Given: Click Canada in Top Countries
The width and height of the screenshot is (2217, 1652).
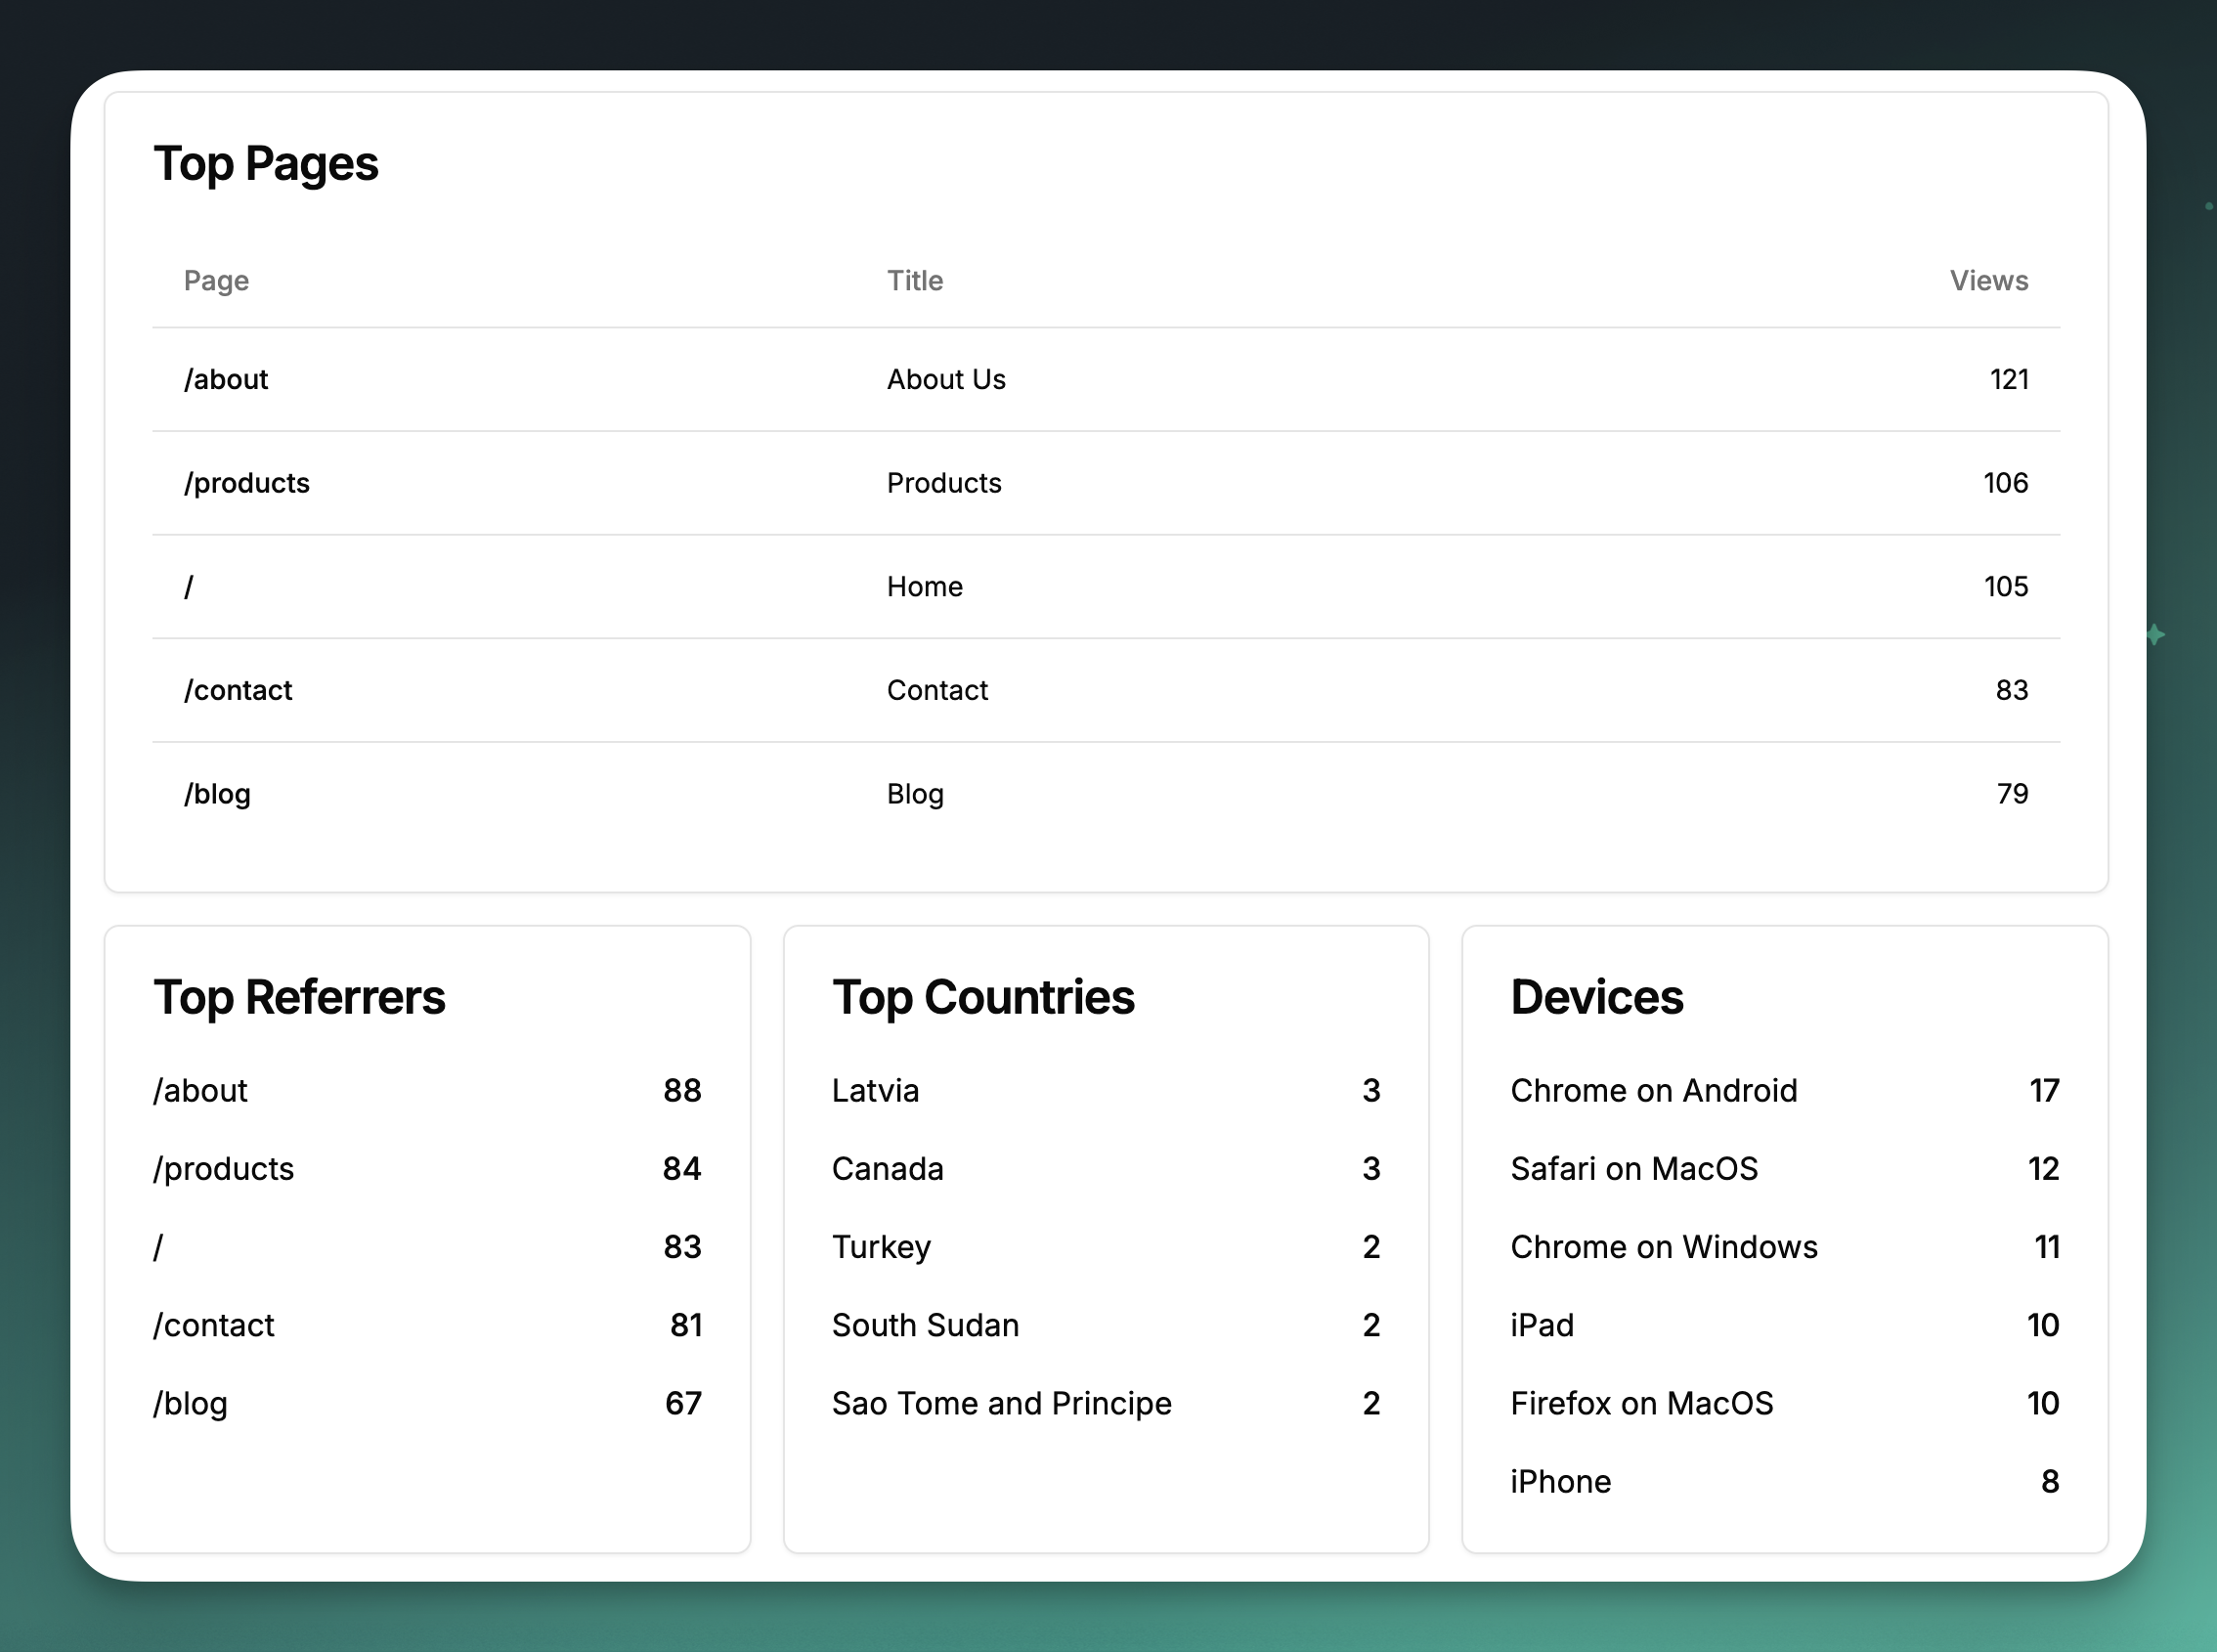Looking at the screenshot, I should (x=888, y=1169).
